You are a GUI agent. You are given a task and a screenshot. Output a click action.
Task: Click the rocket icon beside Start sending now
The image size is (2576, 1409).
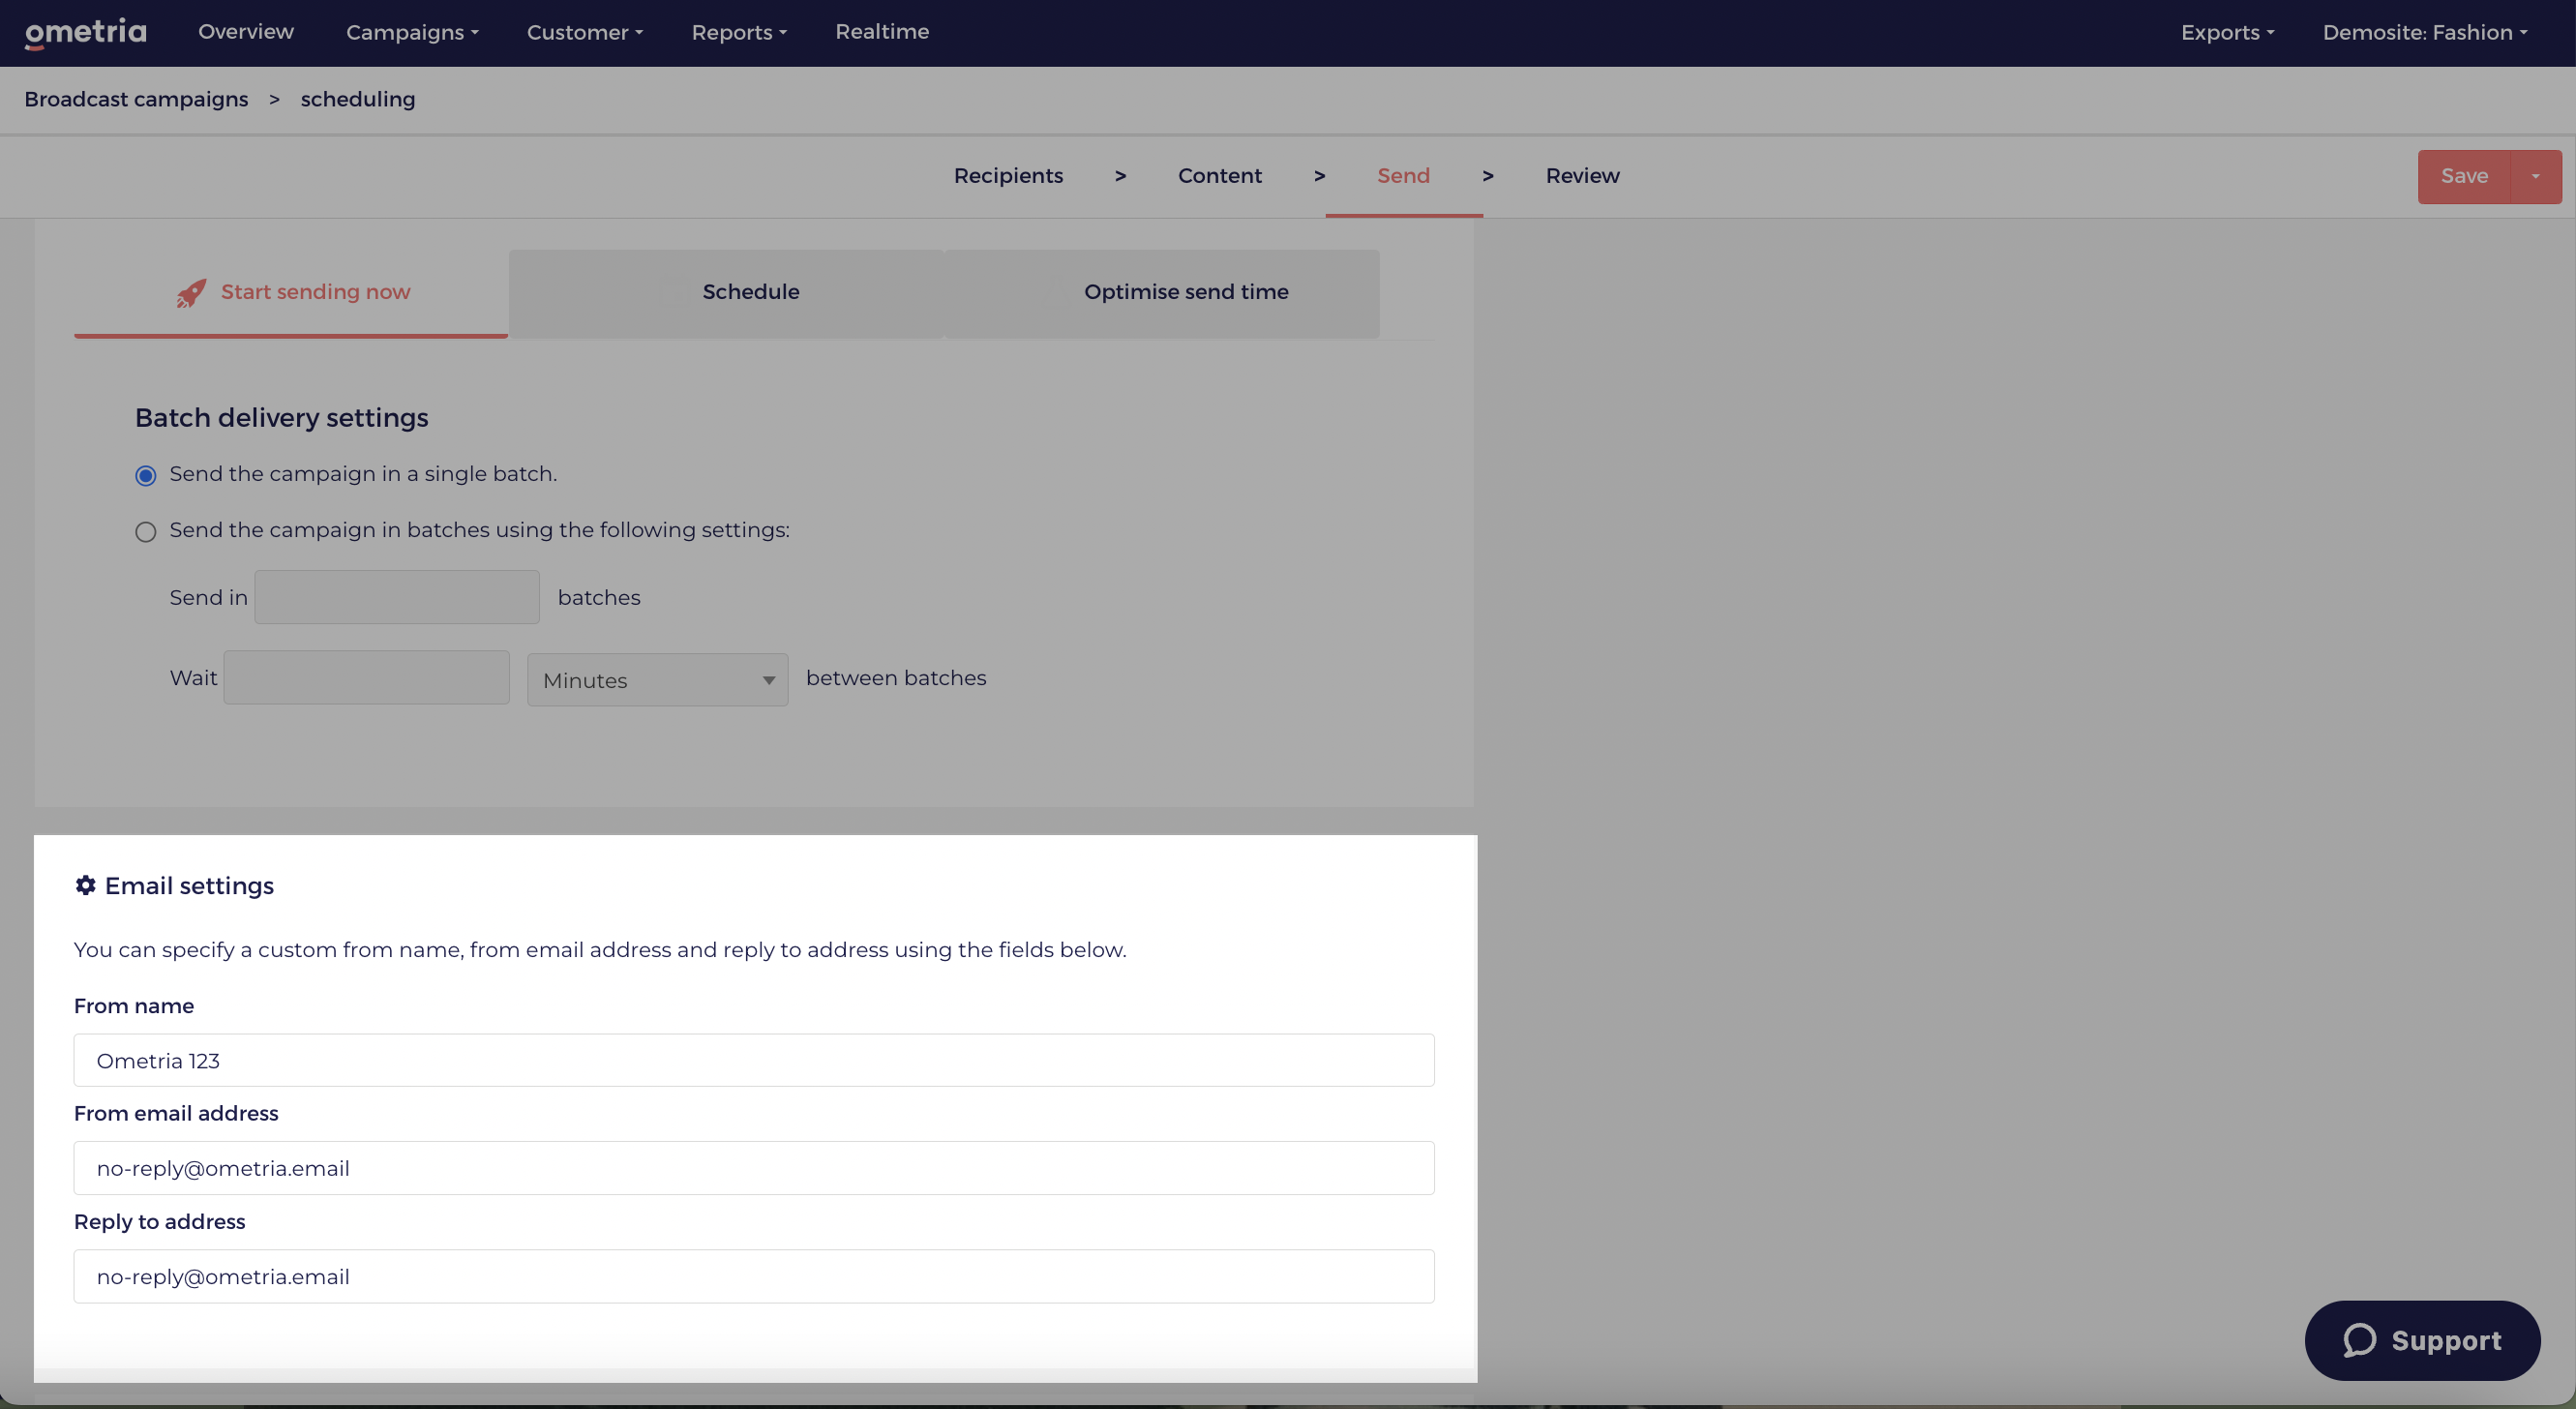[x=191, y=292]
